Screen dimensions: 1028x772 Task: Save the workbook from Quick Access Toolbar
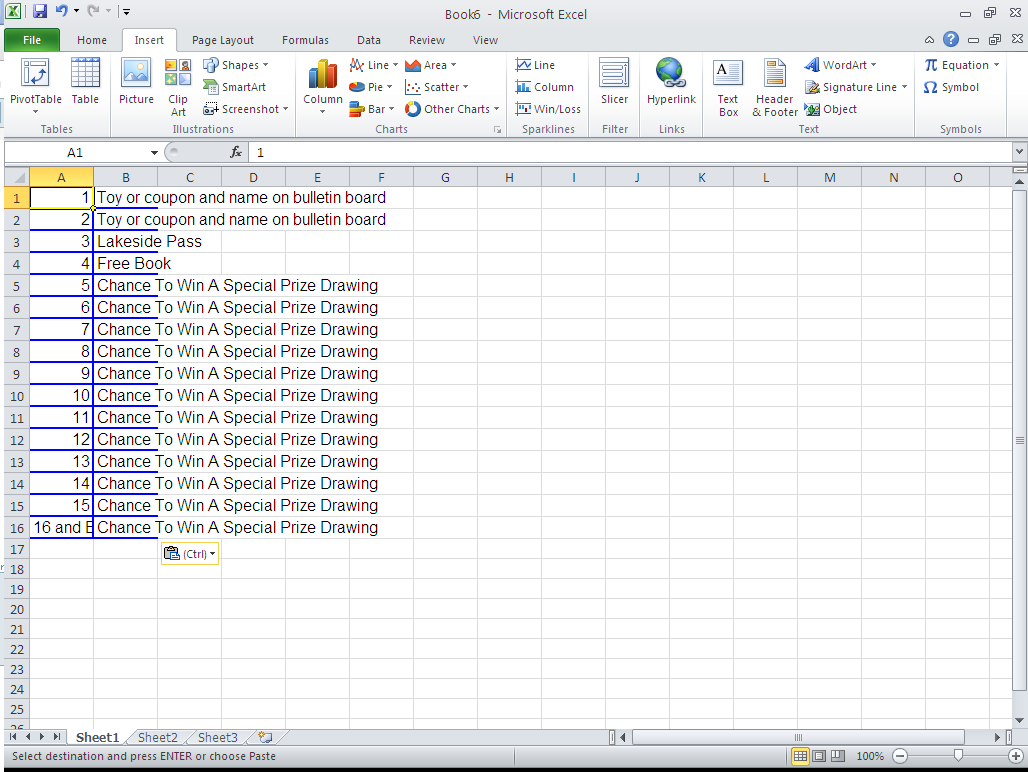pyautogui.click(x=40, y=11)
